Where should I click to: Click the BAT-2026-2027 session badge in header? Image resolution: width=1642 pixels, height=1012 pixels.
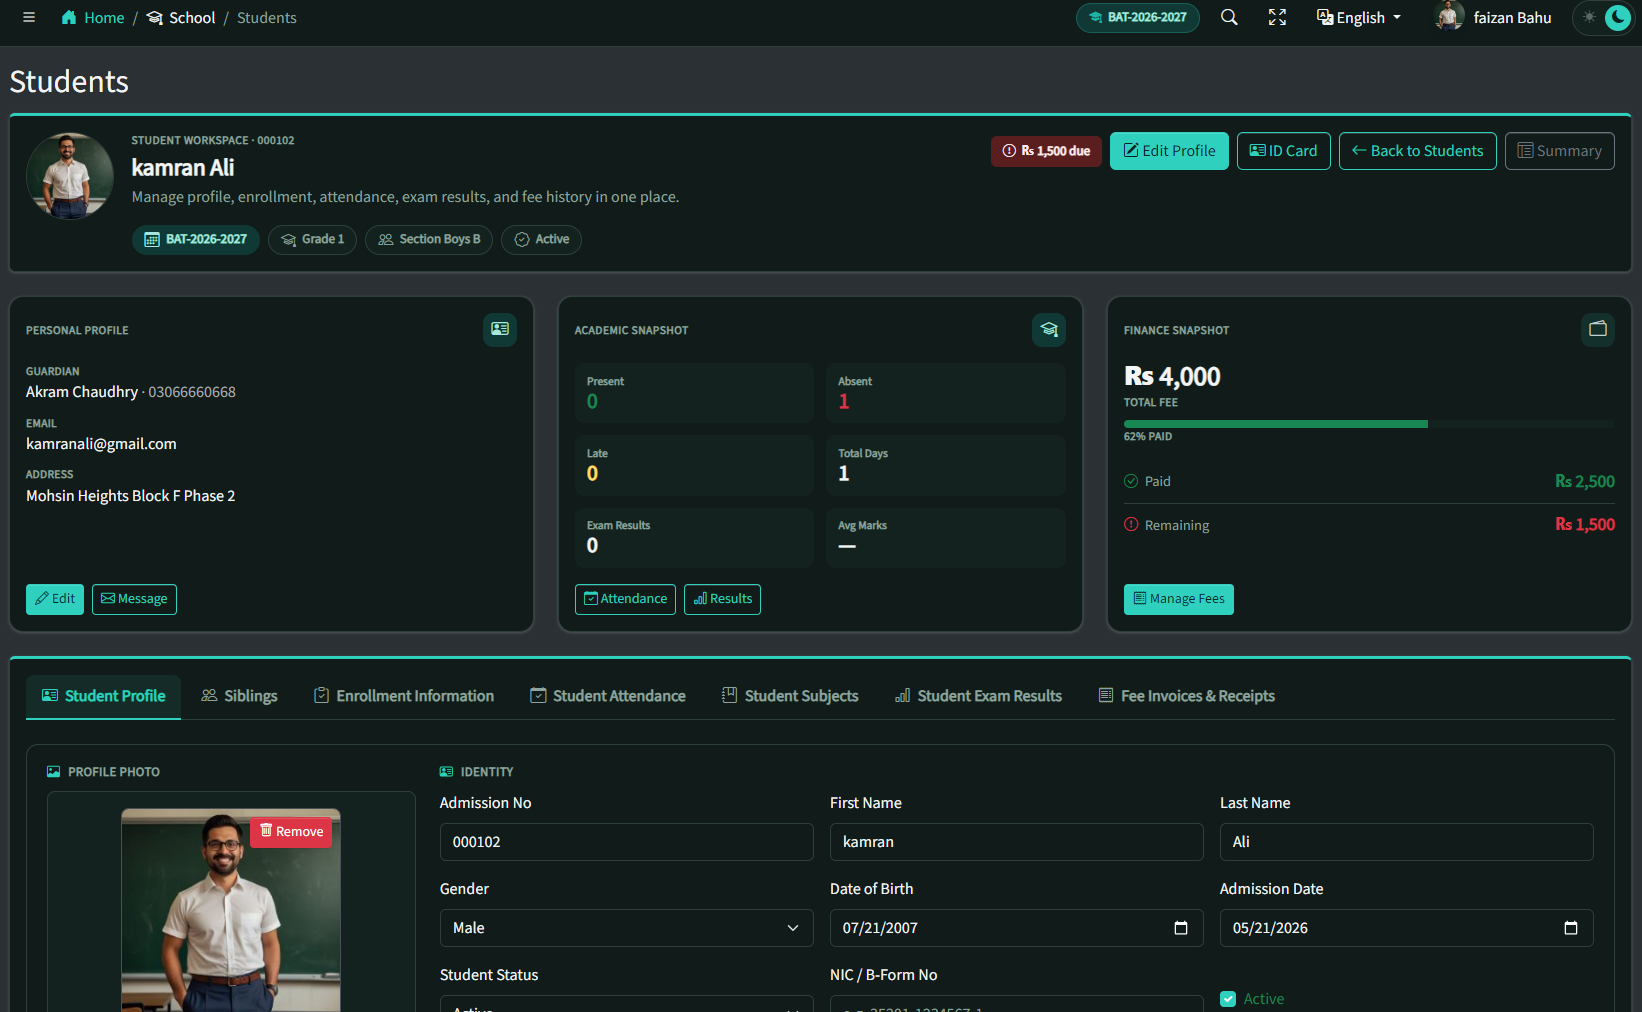pyautogui.click(x=1137, y=17)
